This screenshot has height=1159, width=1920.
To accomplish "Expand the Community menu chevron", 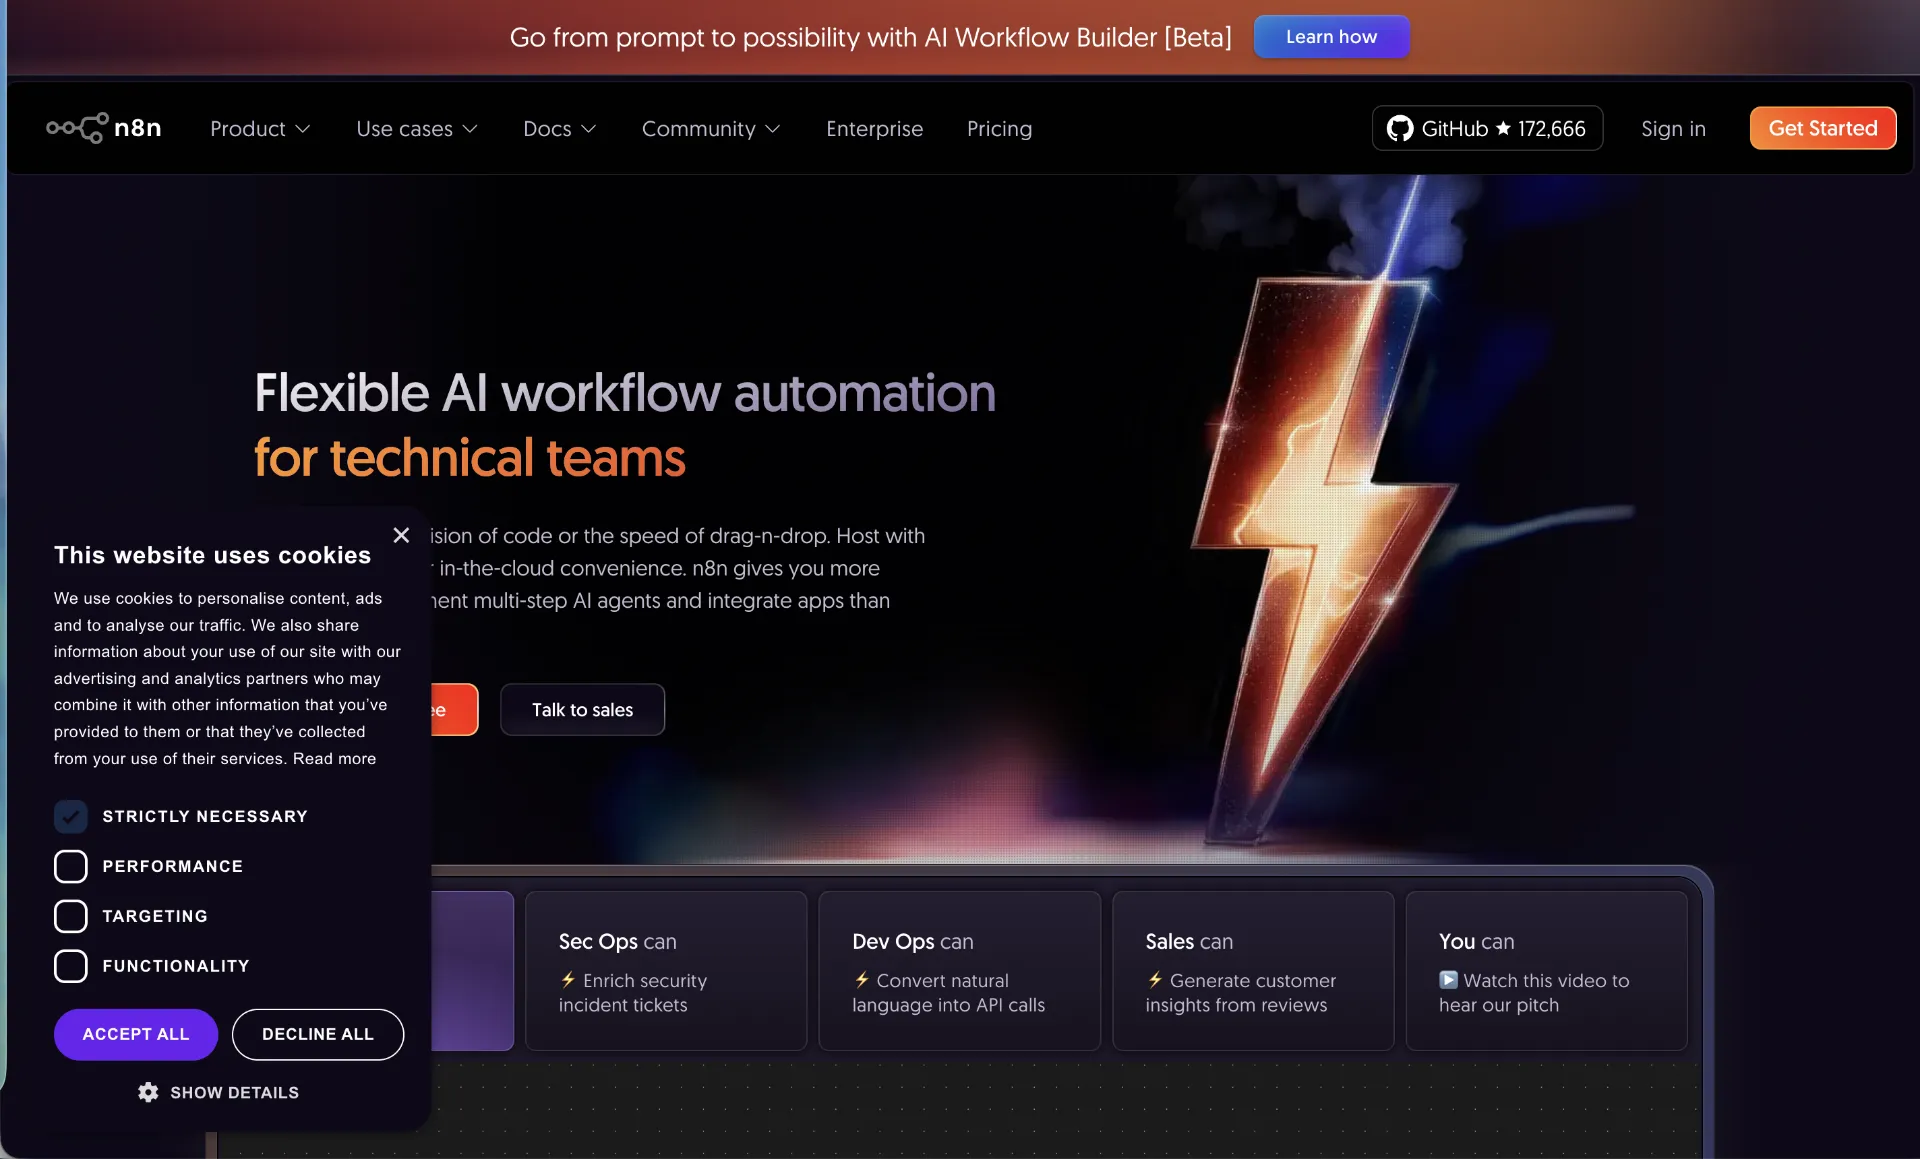I will pyautogui.click(x=772, y=129).
